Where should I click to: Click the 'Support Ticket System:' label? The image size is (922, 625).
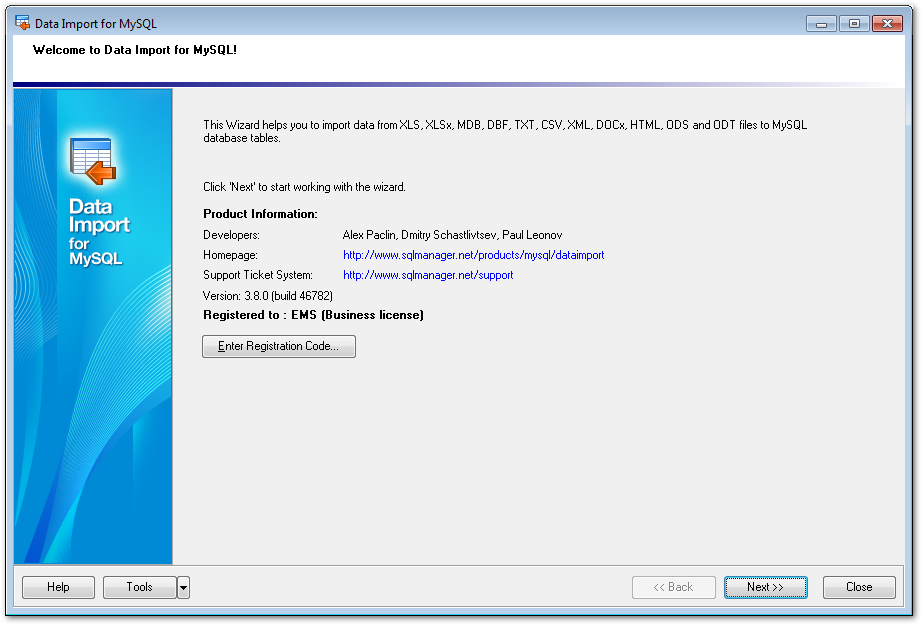(258, 275)
